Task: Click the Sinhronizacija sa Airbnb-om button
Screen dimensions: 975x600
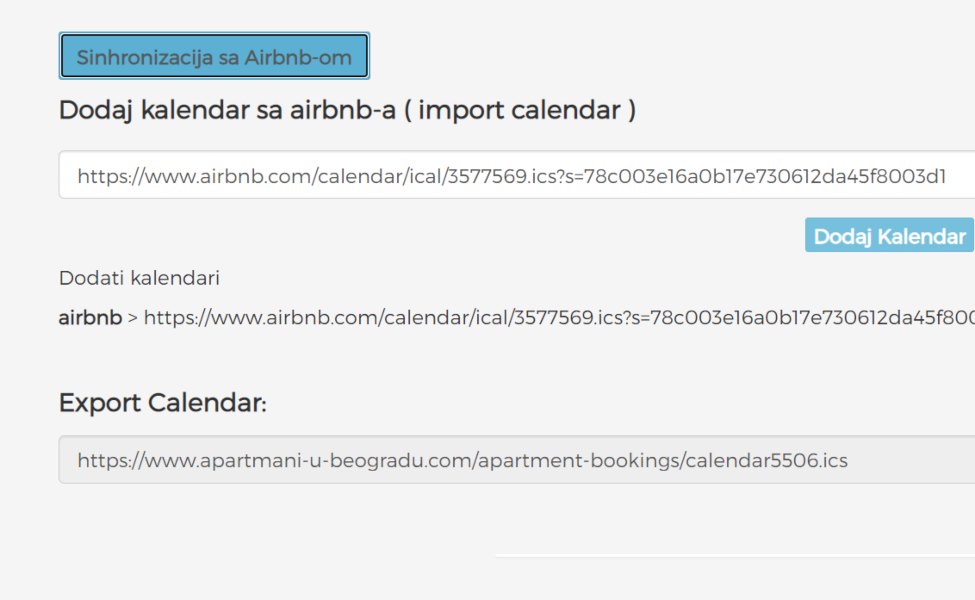Action: 214,57
